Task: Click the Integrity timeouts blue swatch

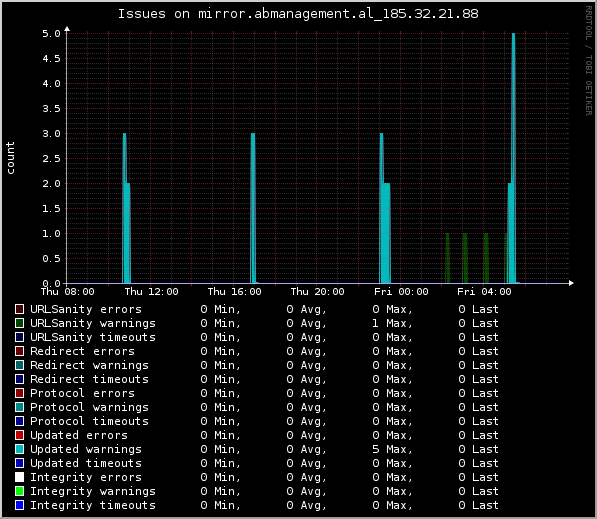Action: [19, 505]
